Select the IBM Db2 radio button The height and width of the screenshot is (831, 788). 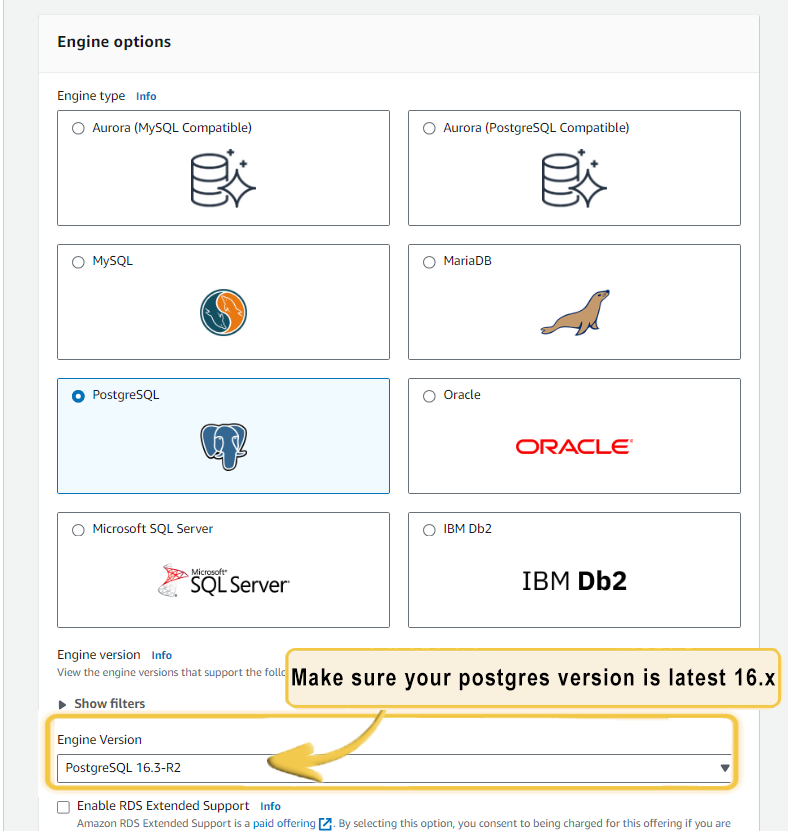pos(429,530)
